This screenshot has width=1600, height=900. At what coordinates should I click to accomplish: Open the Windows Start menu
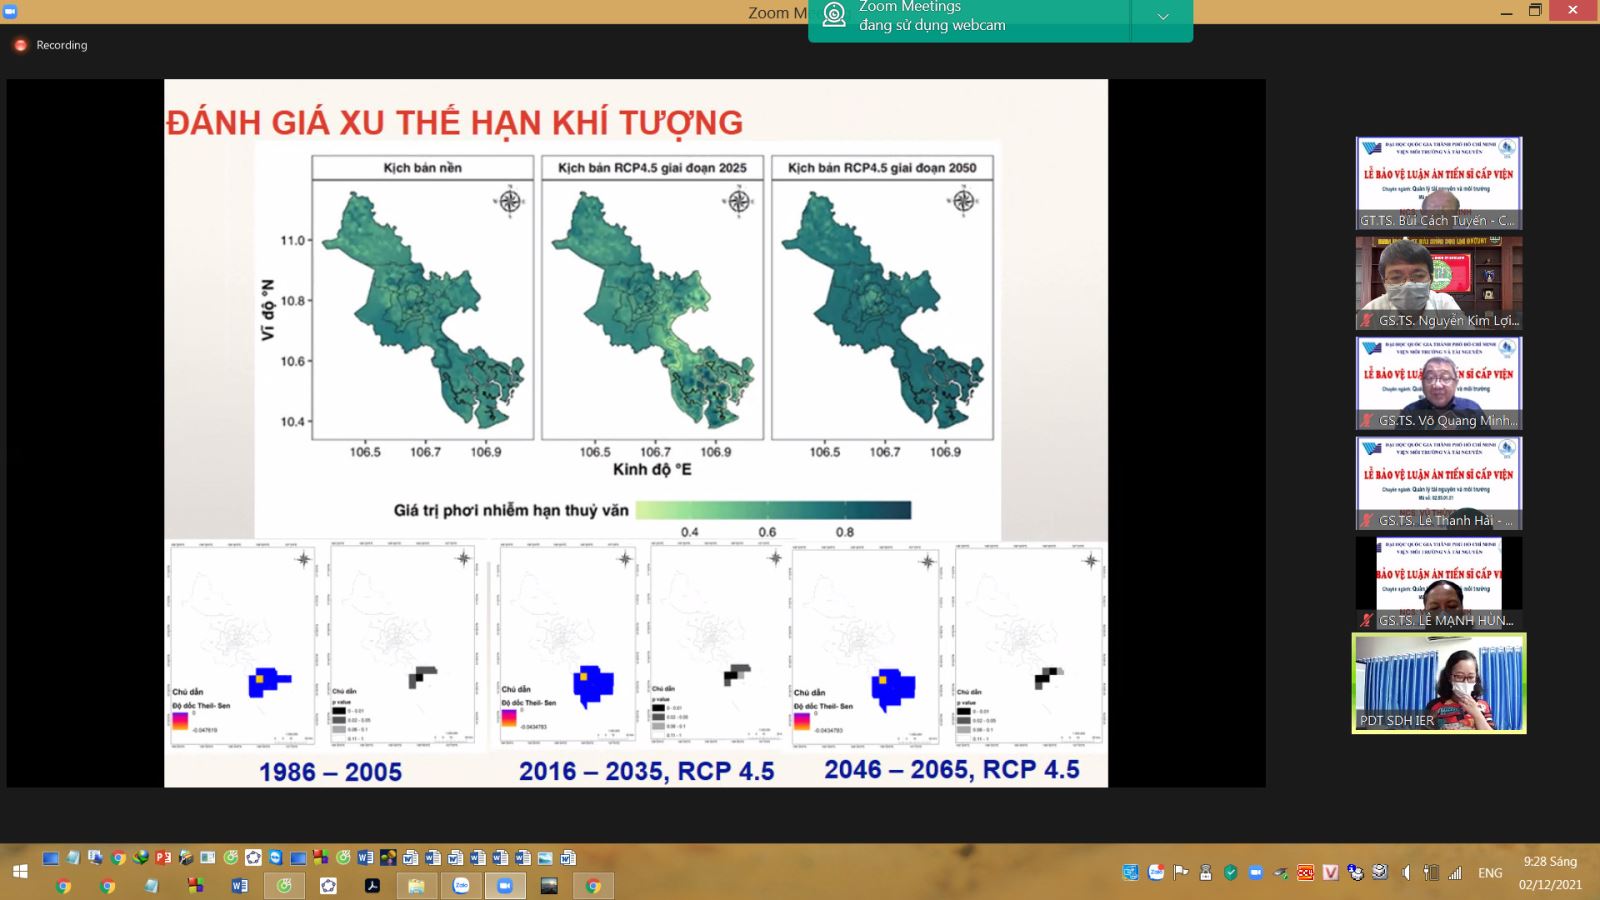coord(19,873)
